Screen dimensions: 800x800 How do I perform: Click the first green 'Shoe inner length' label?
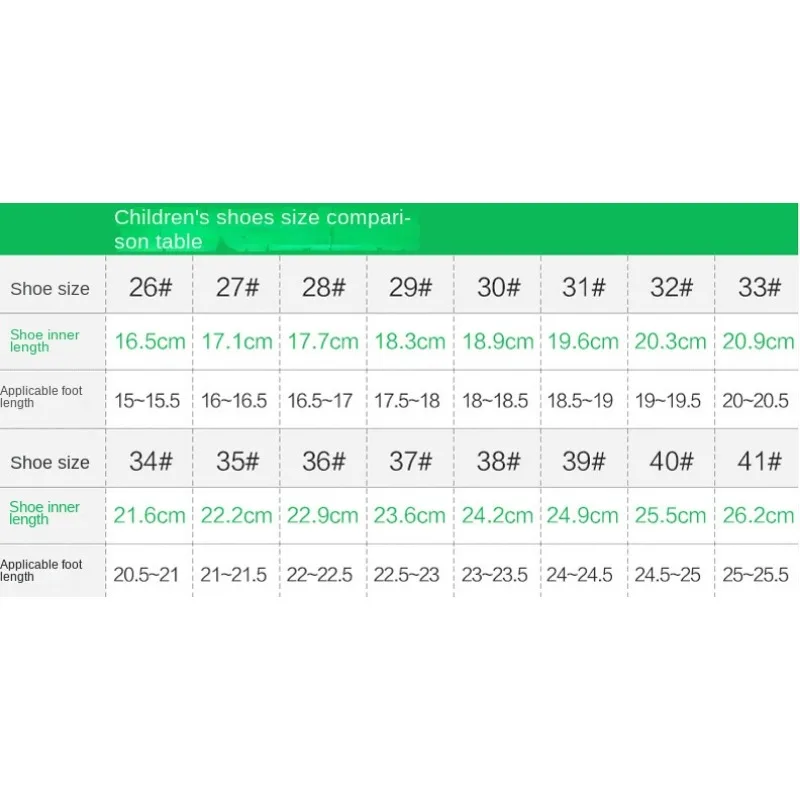(x=45, y=340)
